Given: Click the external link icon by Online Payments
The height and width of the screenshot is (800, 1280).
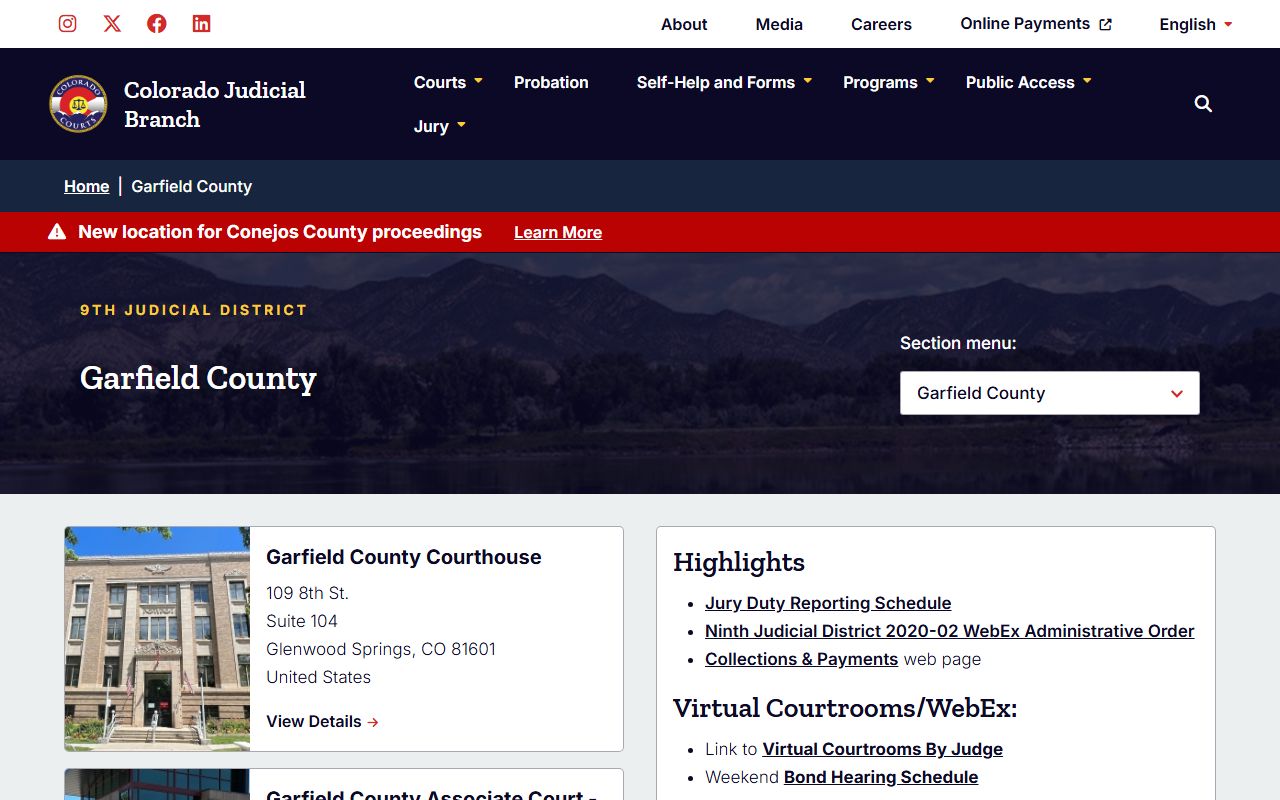Looking at the screenshot, I should pyautogui.click(x=1105, y=25).
